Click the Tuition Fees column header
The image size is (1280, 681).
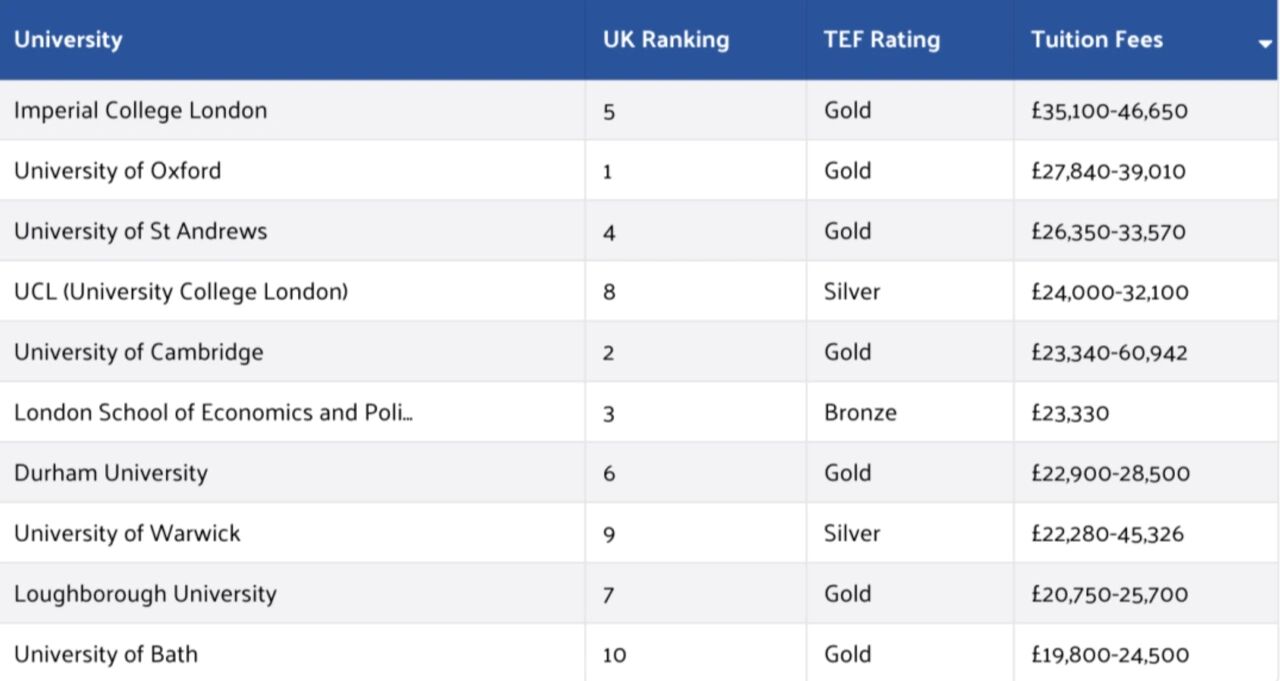click(1097, 40)
